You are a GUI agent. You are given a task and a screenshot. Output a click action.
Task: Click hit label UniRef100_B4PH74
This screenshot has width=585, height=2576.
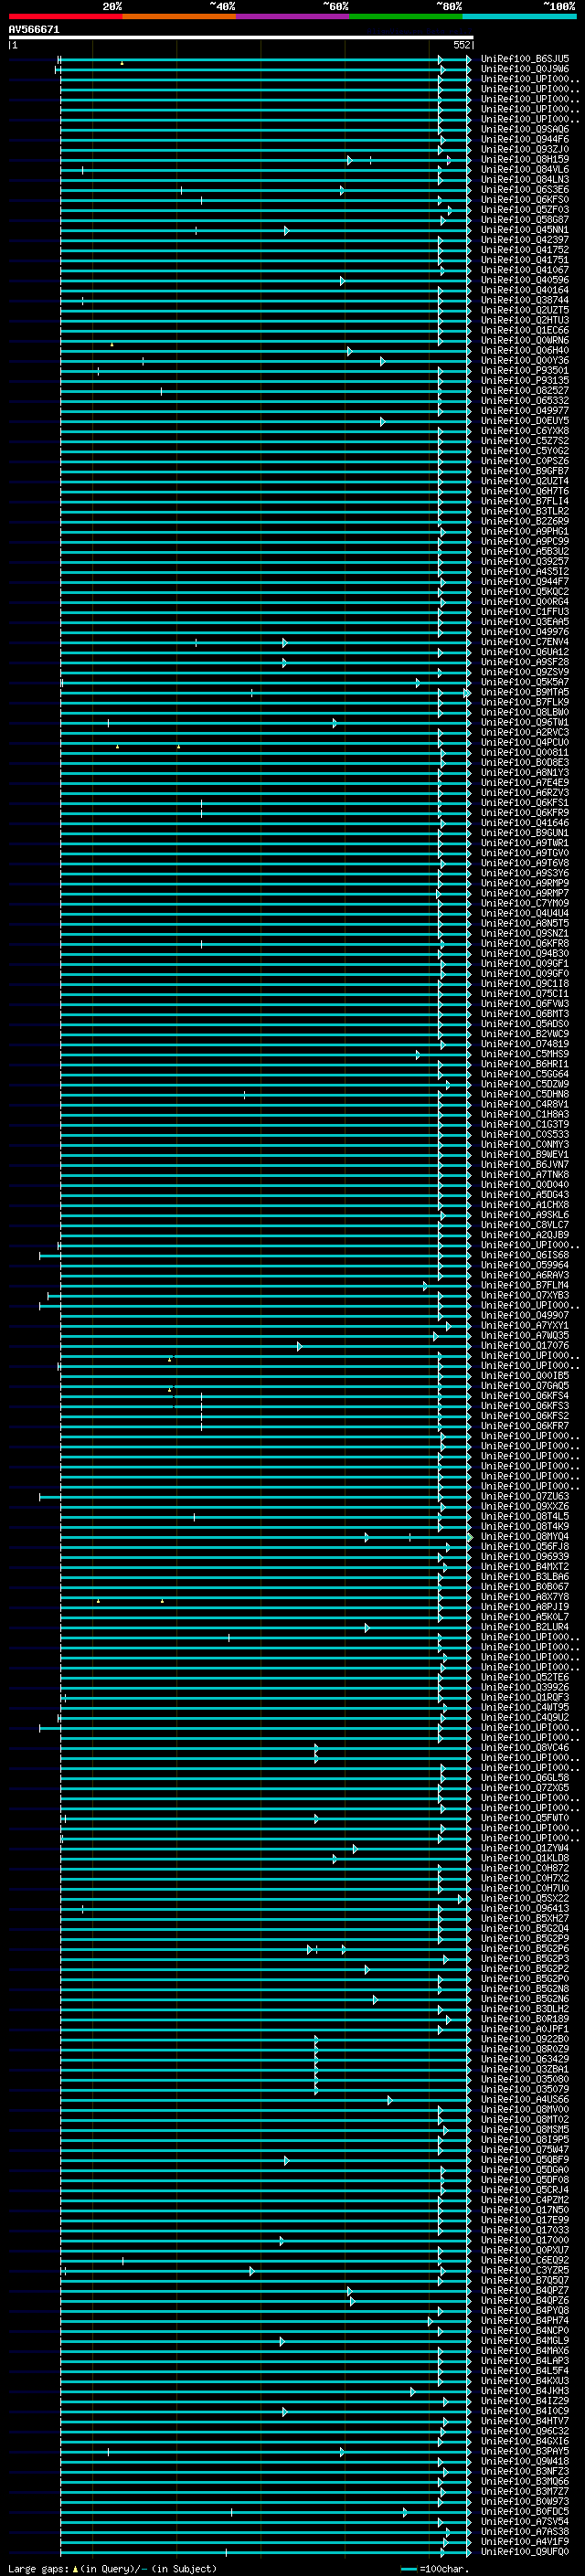[525, 2320]
